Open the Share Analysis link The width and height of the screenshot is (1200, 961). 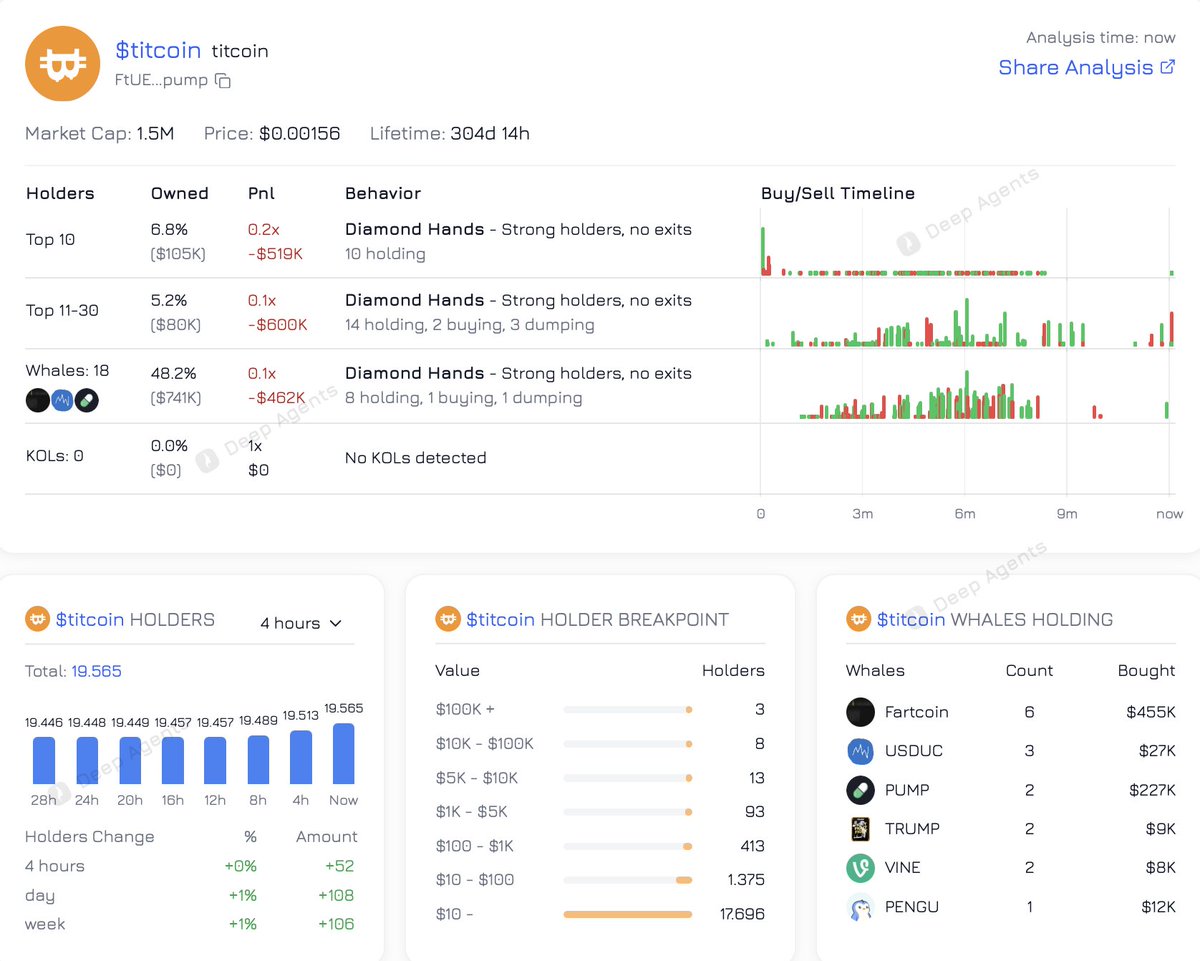pos(1086,67)
